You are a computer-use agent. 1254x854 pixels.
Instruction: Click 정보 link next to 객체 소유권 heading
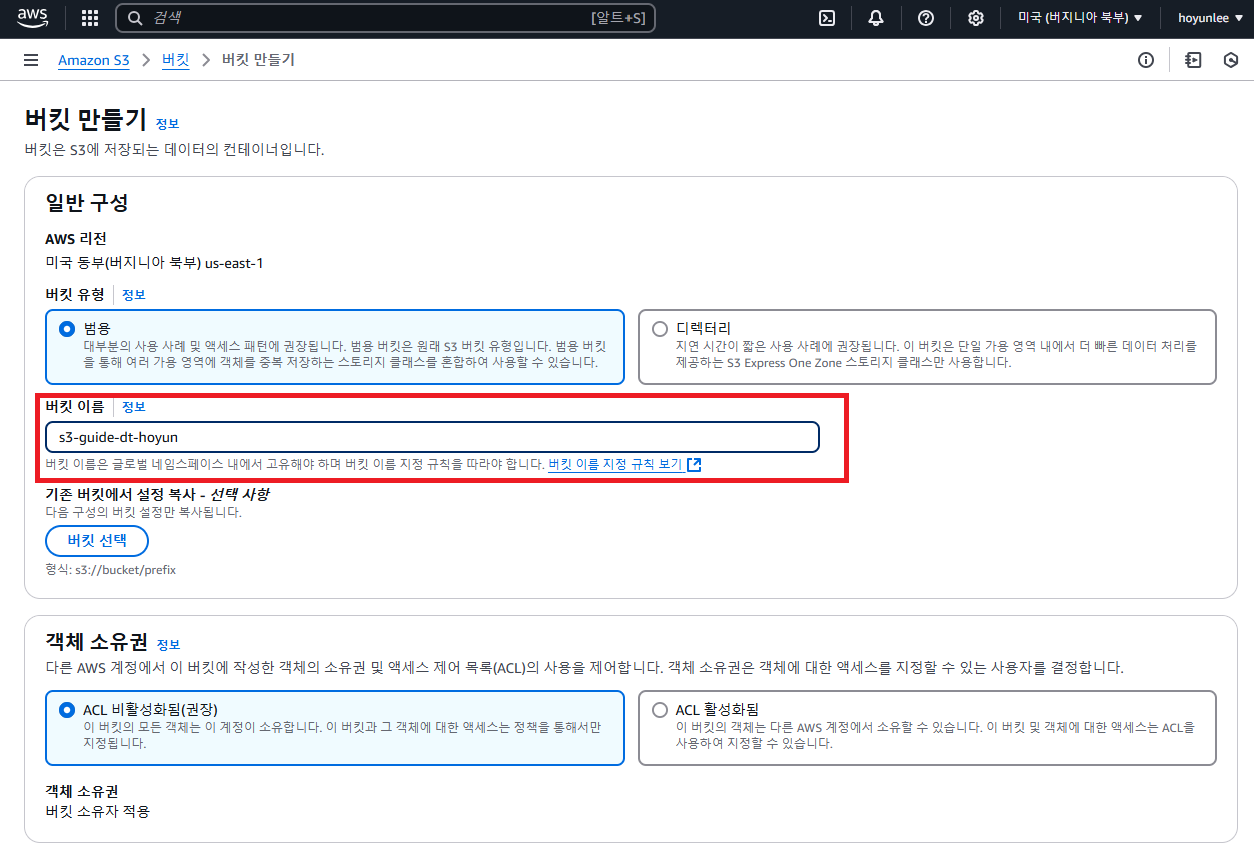(168, 645)
